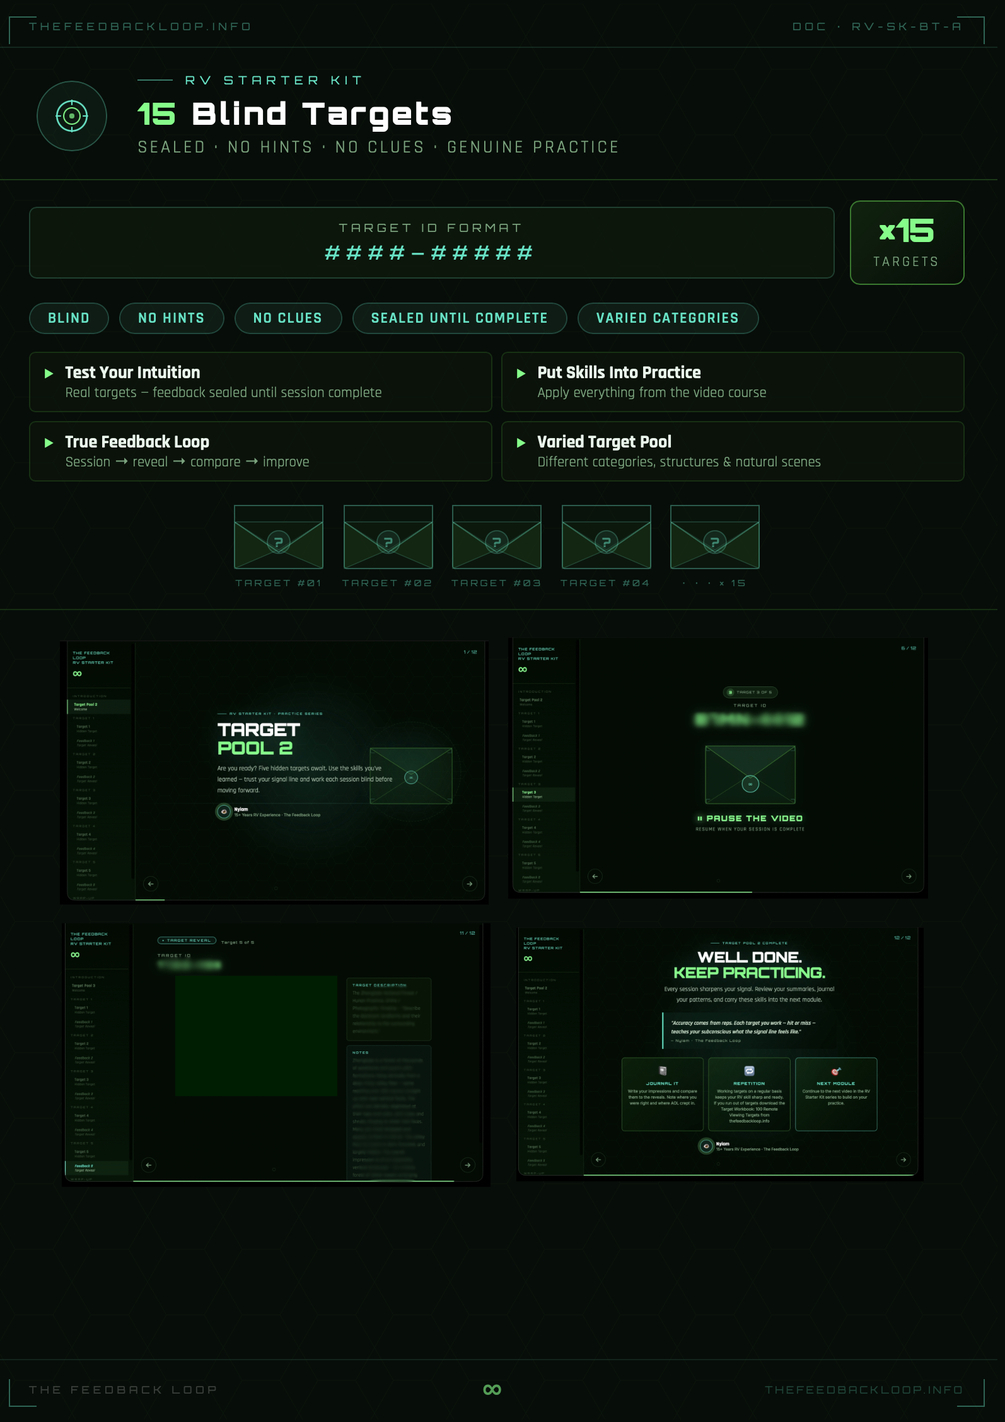Open the sealed envelope labeled TARGET #02
1005x1422 pixels.
pyautogui.click(x=388, y=537)
